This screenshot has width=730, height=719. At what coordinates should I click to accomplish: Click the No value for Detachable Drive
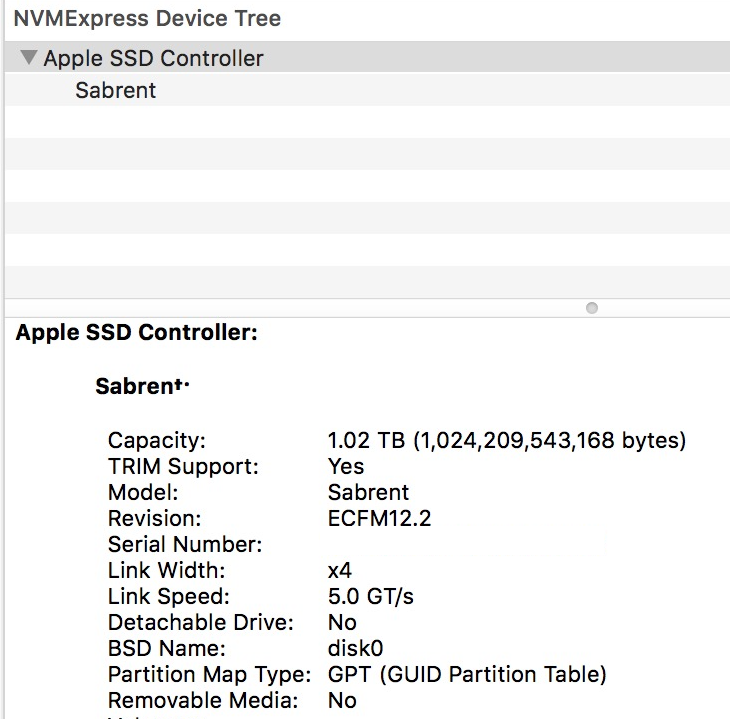click(x=342, y=622)
